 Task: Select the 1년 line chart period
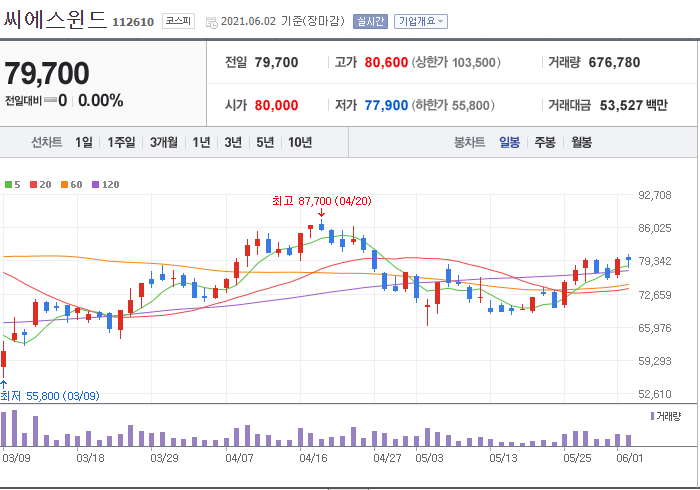(201, 142)
